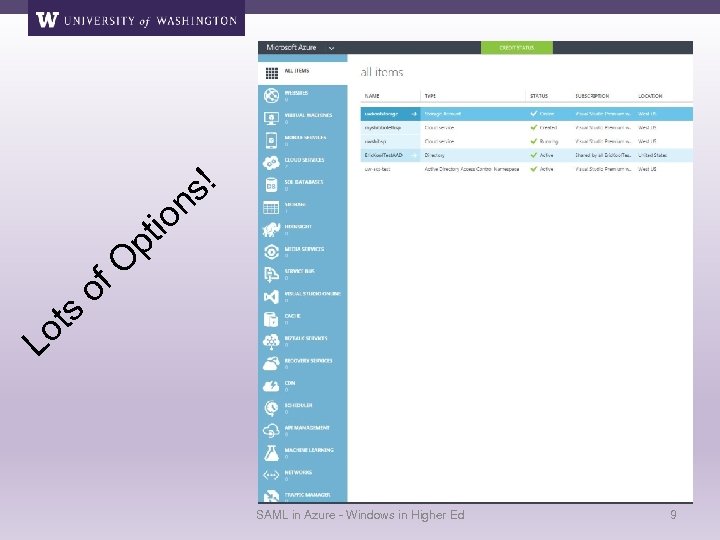Open the Cache icon
Image resolution: width=720 pixels, height=540 pixels.
271,319
